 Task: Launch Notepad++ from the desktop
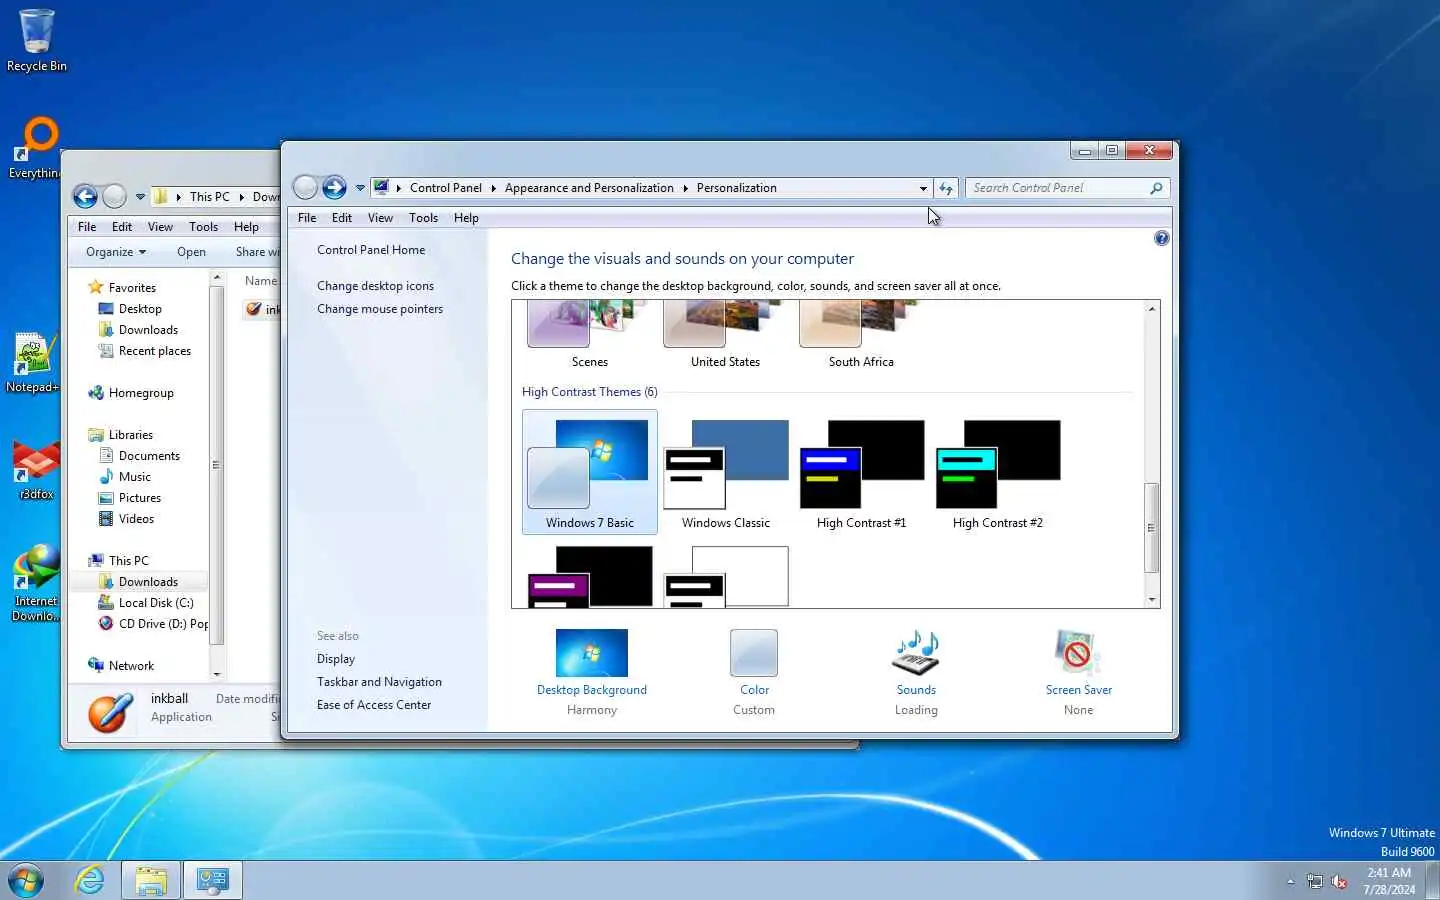[x=33, y=362]
